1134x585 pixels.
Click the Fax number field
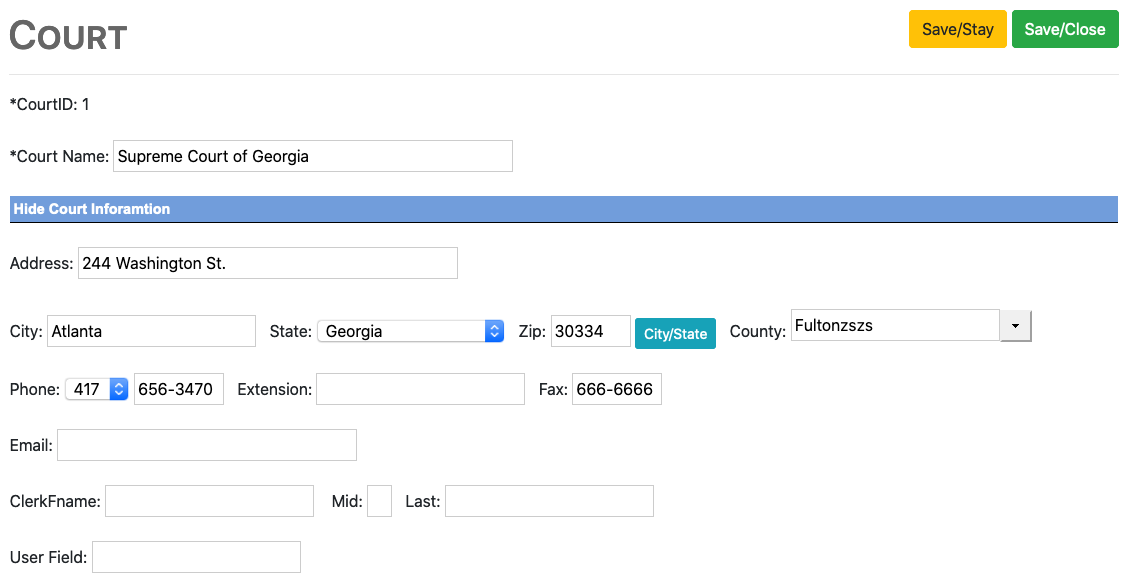(x=616, y=389)
